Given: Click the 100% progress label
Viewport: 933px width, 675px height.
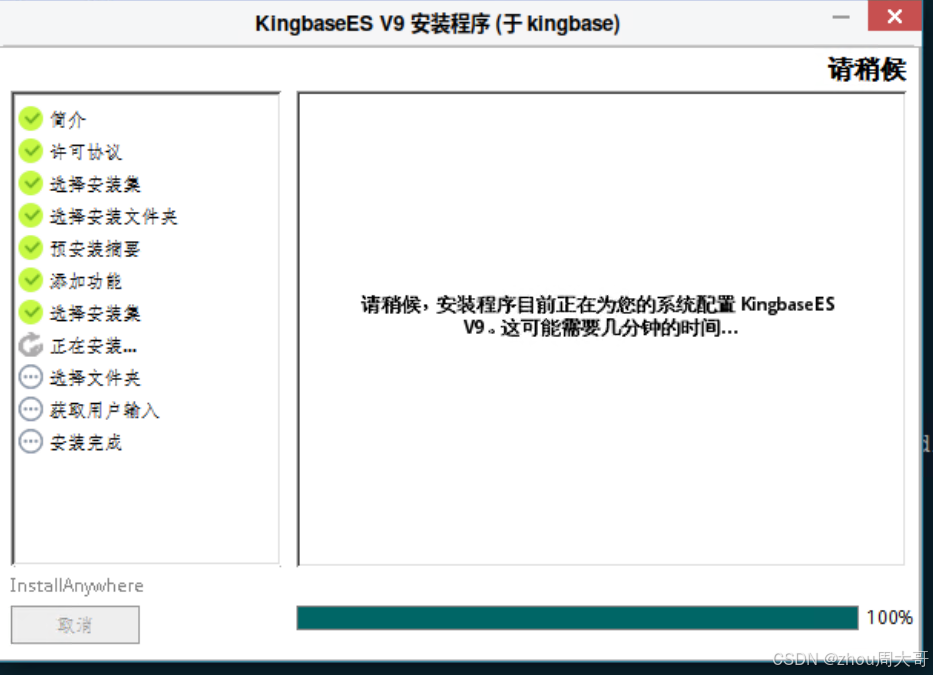Looking at the screenshot, I should 889,617.
